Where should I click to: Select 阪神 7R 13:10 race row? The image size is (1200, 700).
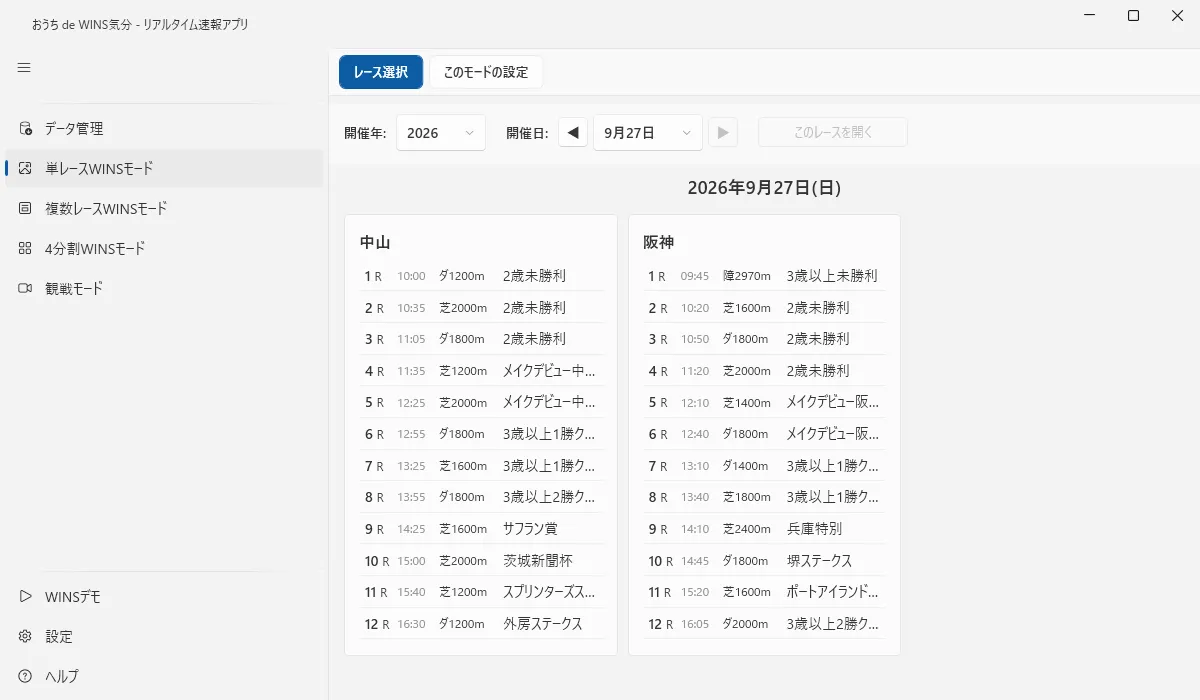pos(764,466)
